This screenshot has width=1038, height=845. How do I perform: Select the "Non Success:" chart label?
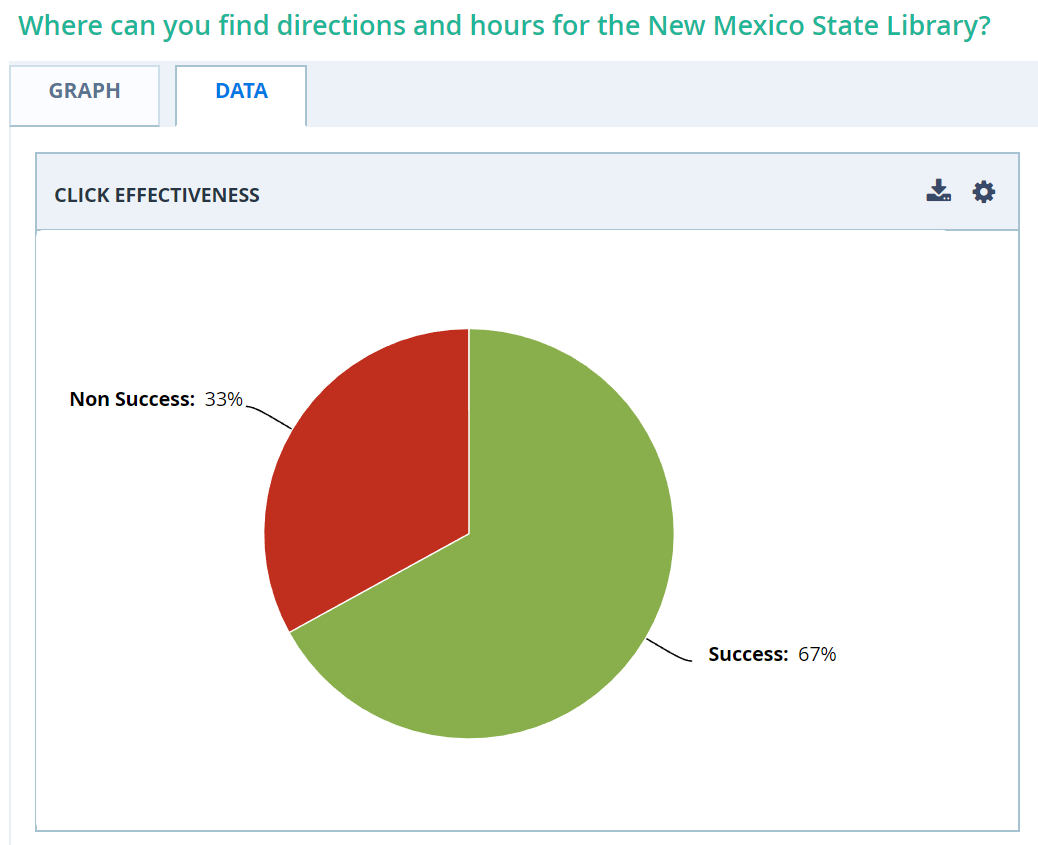pos(132,399)
